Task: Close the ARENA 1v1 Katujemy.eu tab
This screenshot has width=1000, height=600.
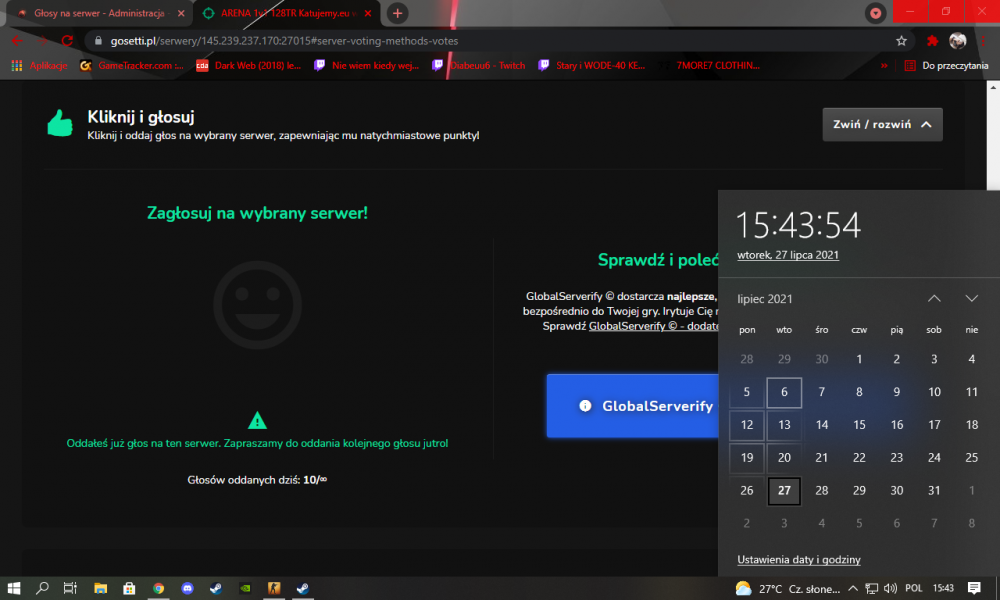Action: [x=368, y=13]
